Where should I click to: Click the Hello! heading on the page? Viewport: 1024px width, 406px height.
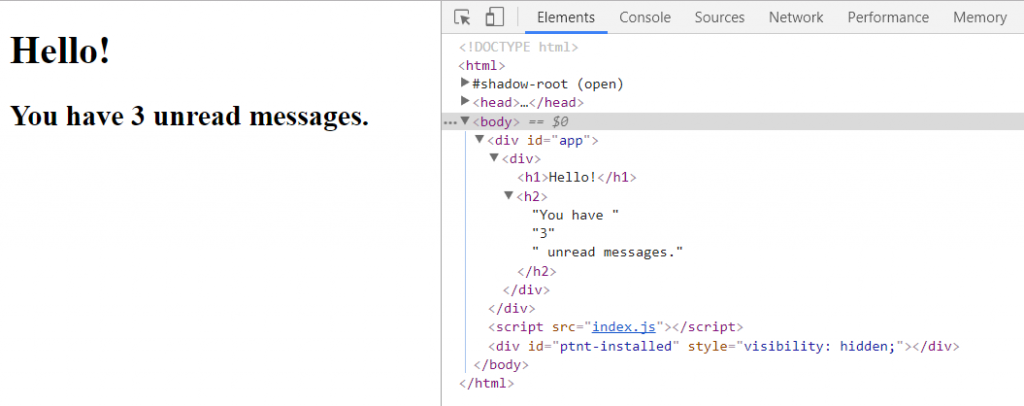pyautogui.click(x=60, y=50)
